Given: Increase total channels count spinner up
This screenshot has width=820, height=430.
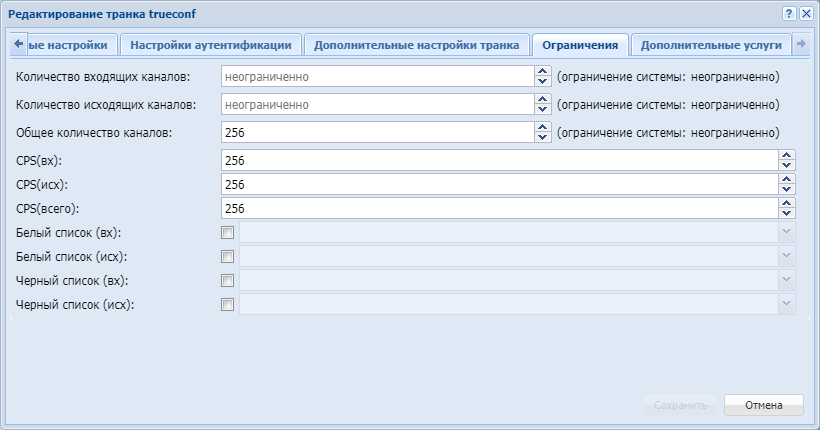Looking at the screenshot, I should point(543,127).
